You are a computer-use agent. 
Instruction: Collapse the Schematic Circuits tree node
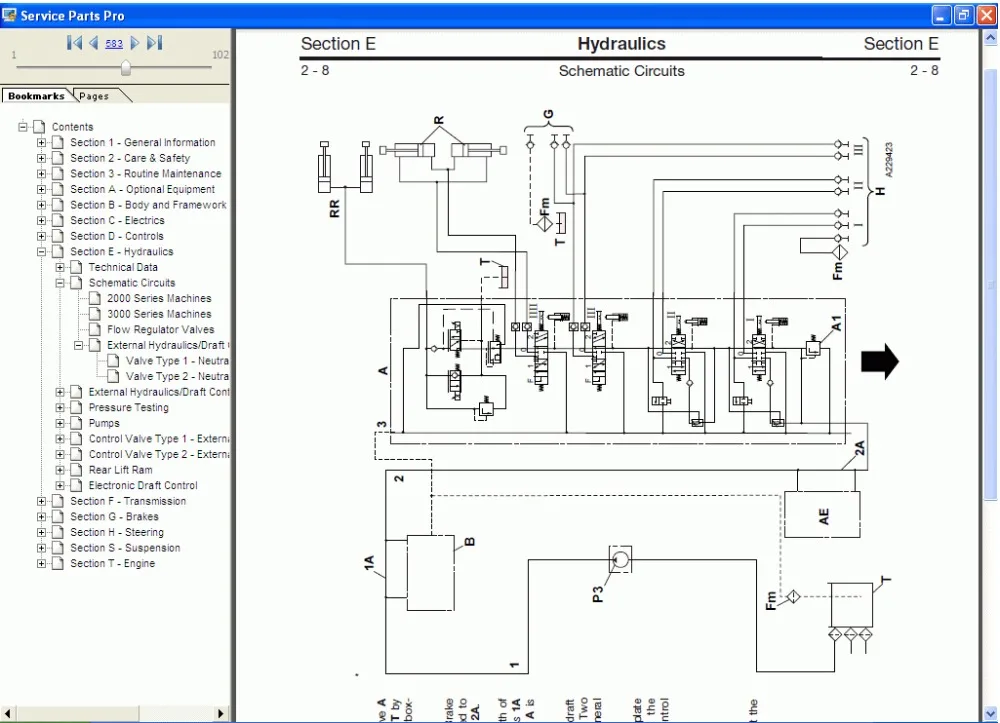click(60, 282)
